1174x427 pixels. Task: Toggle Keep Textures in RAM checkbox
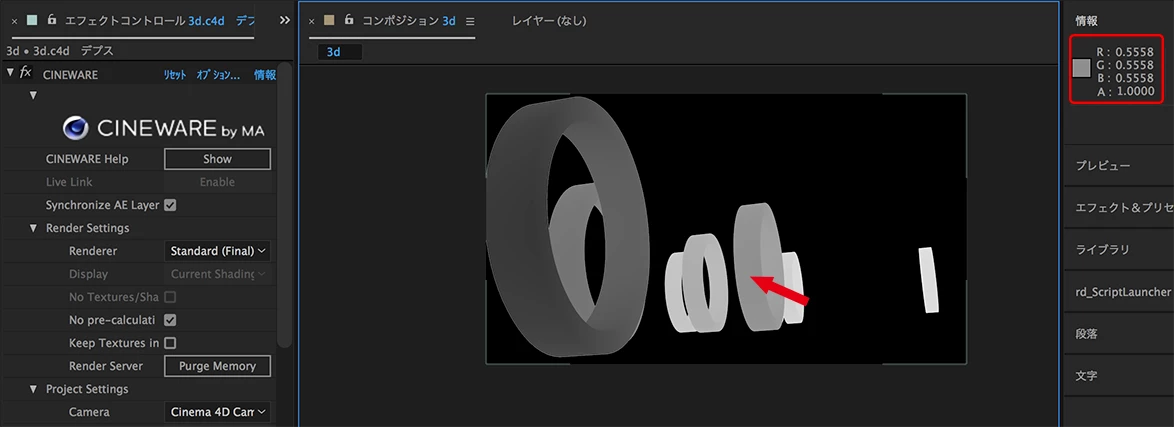point(170,343)
